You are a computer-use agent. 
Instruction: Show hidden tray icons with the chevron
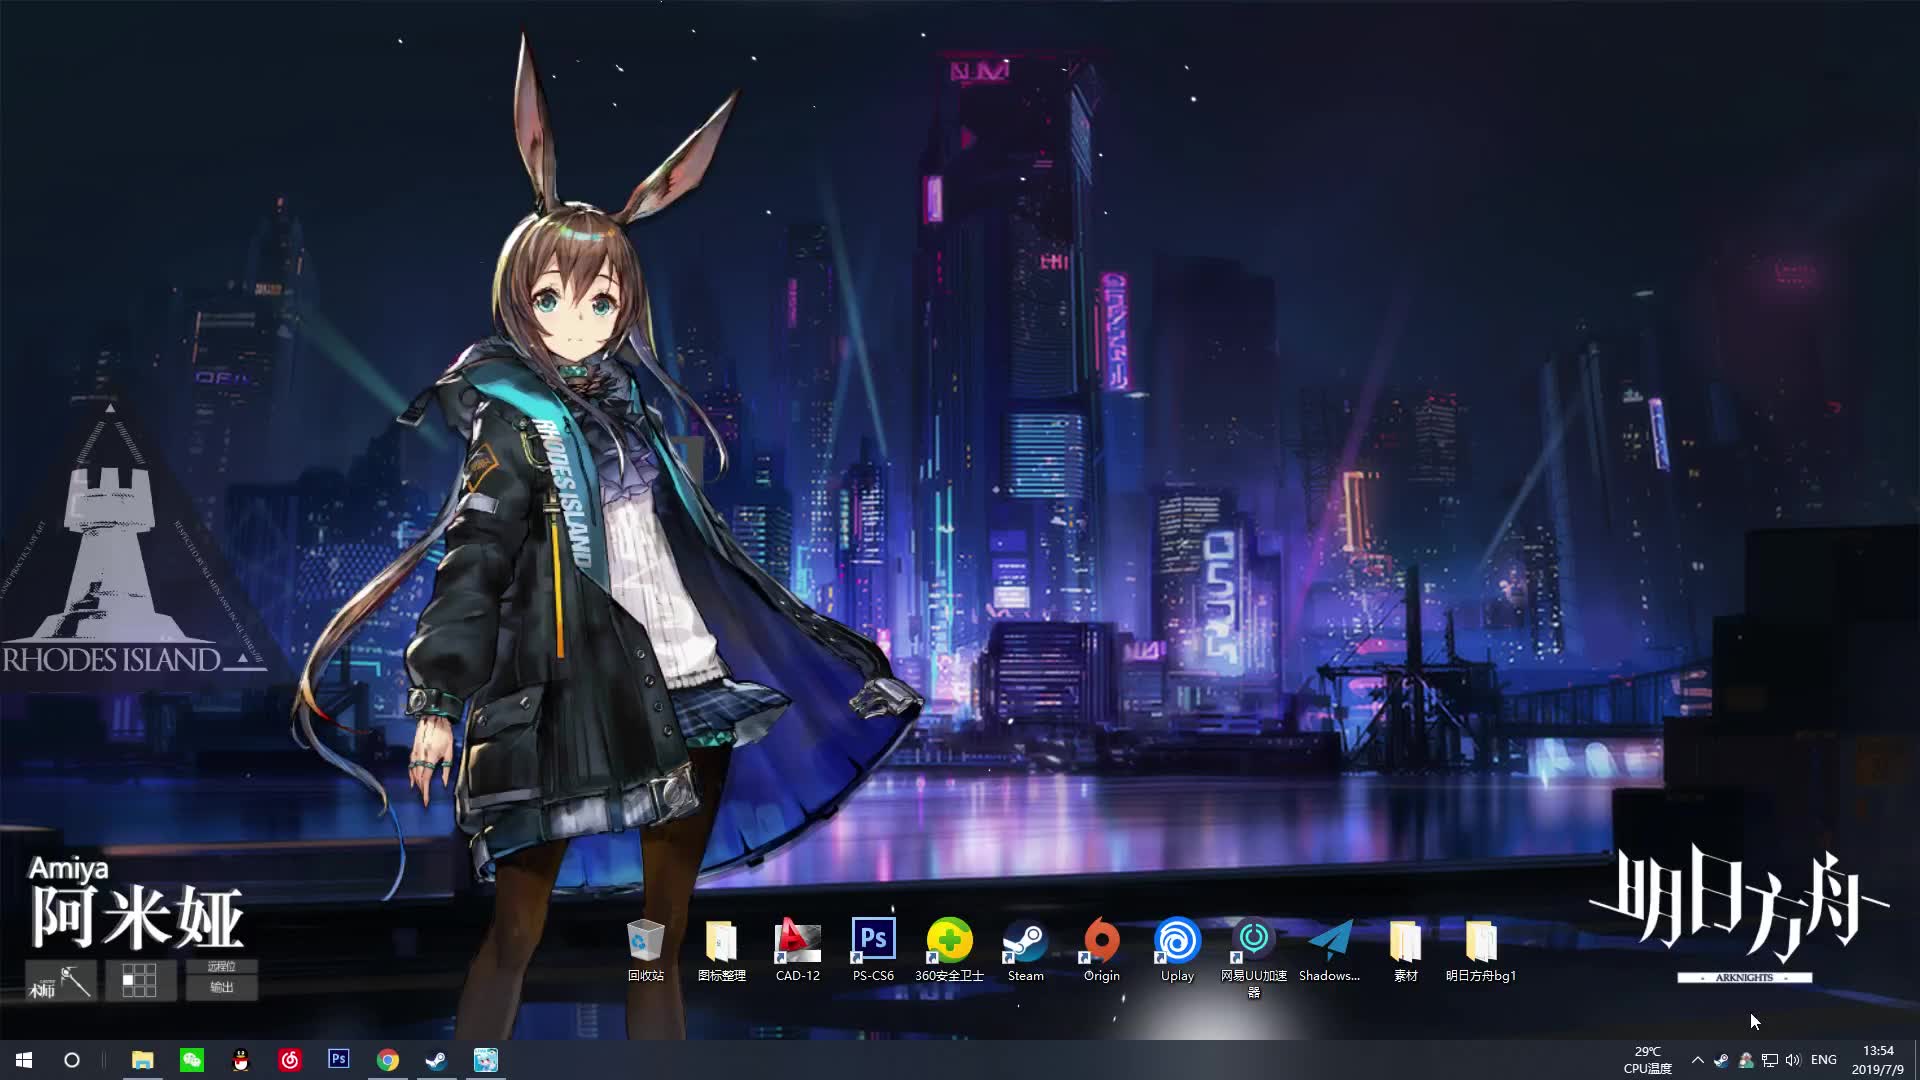(x=1697, y=1060)
